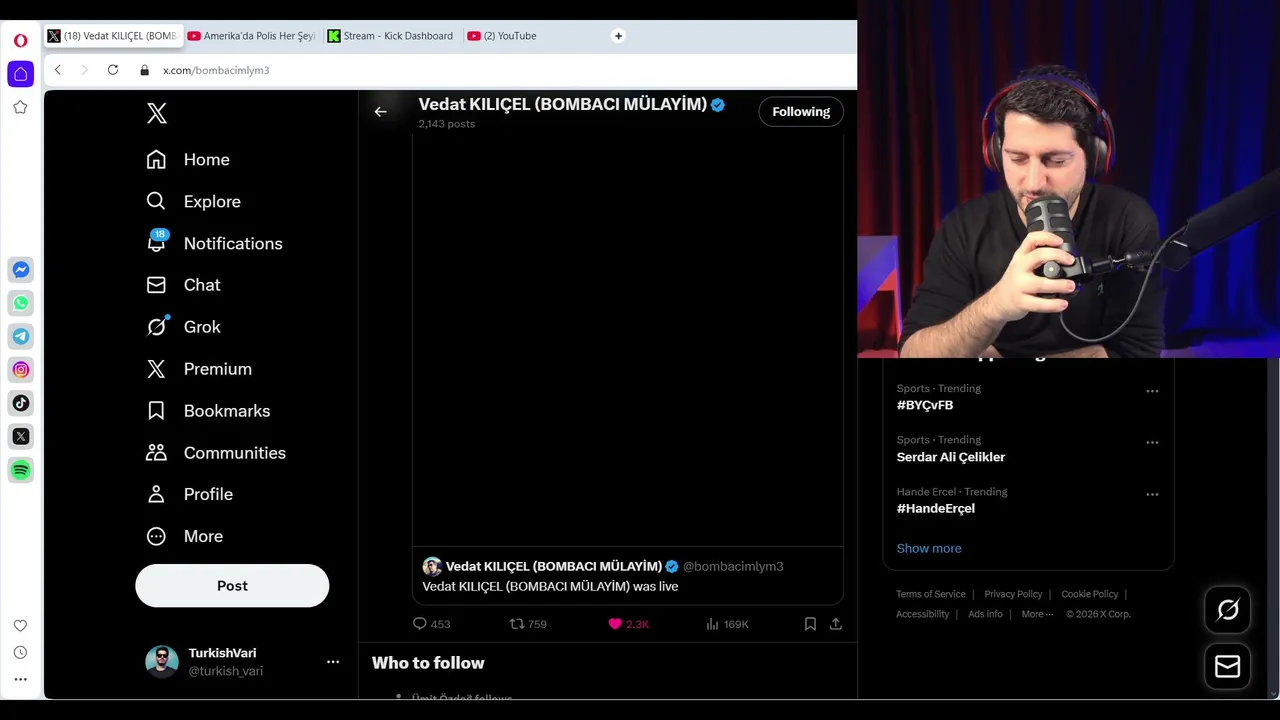Image resolution: width=1280 pixels, height=720 pixels.
Task: Open Privacy Policy link
Action: coord(1013,594)
